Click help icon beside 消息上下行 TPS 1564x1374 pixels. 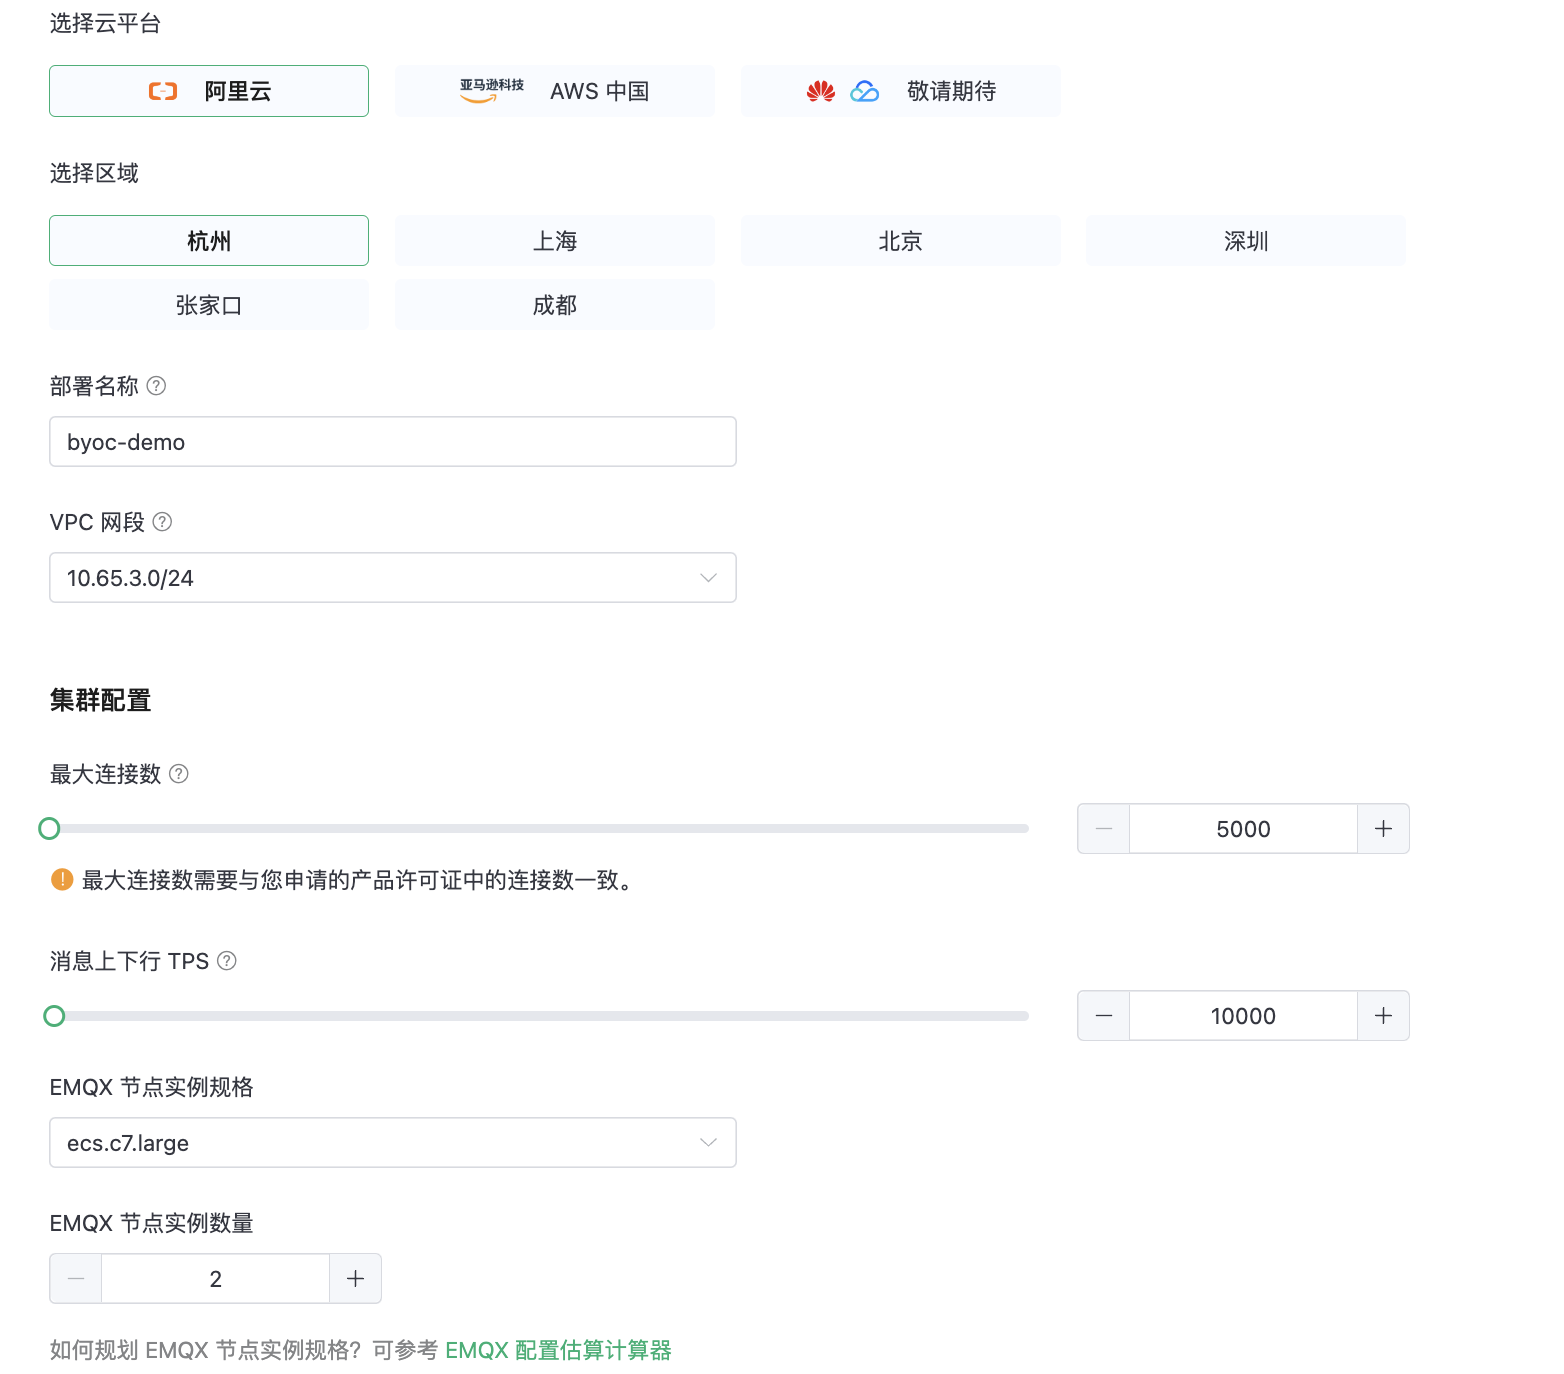pos(227,961)
